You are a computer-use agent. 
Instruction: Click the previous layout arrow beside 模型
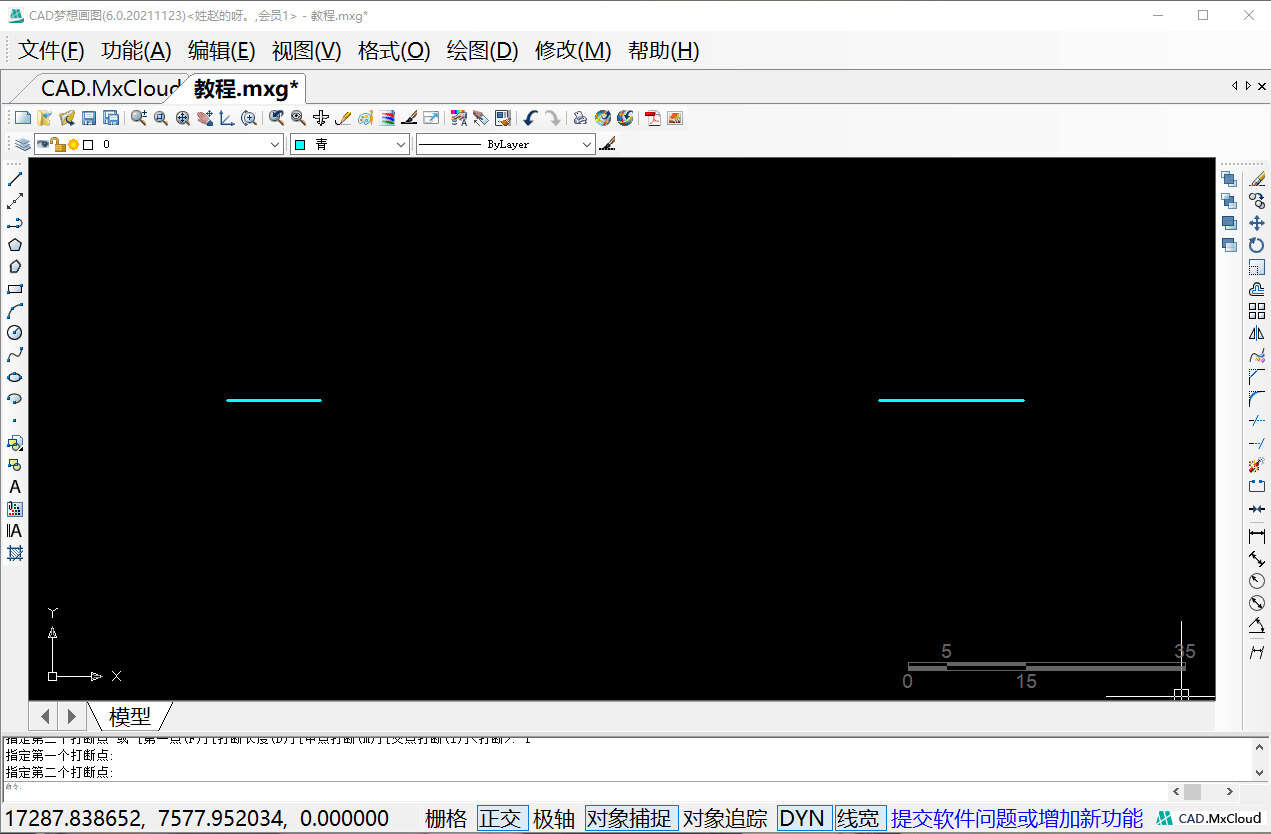[x=44, y=716]
